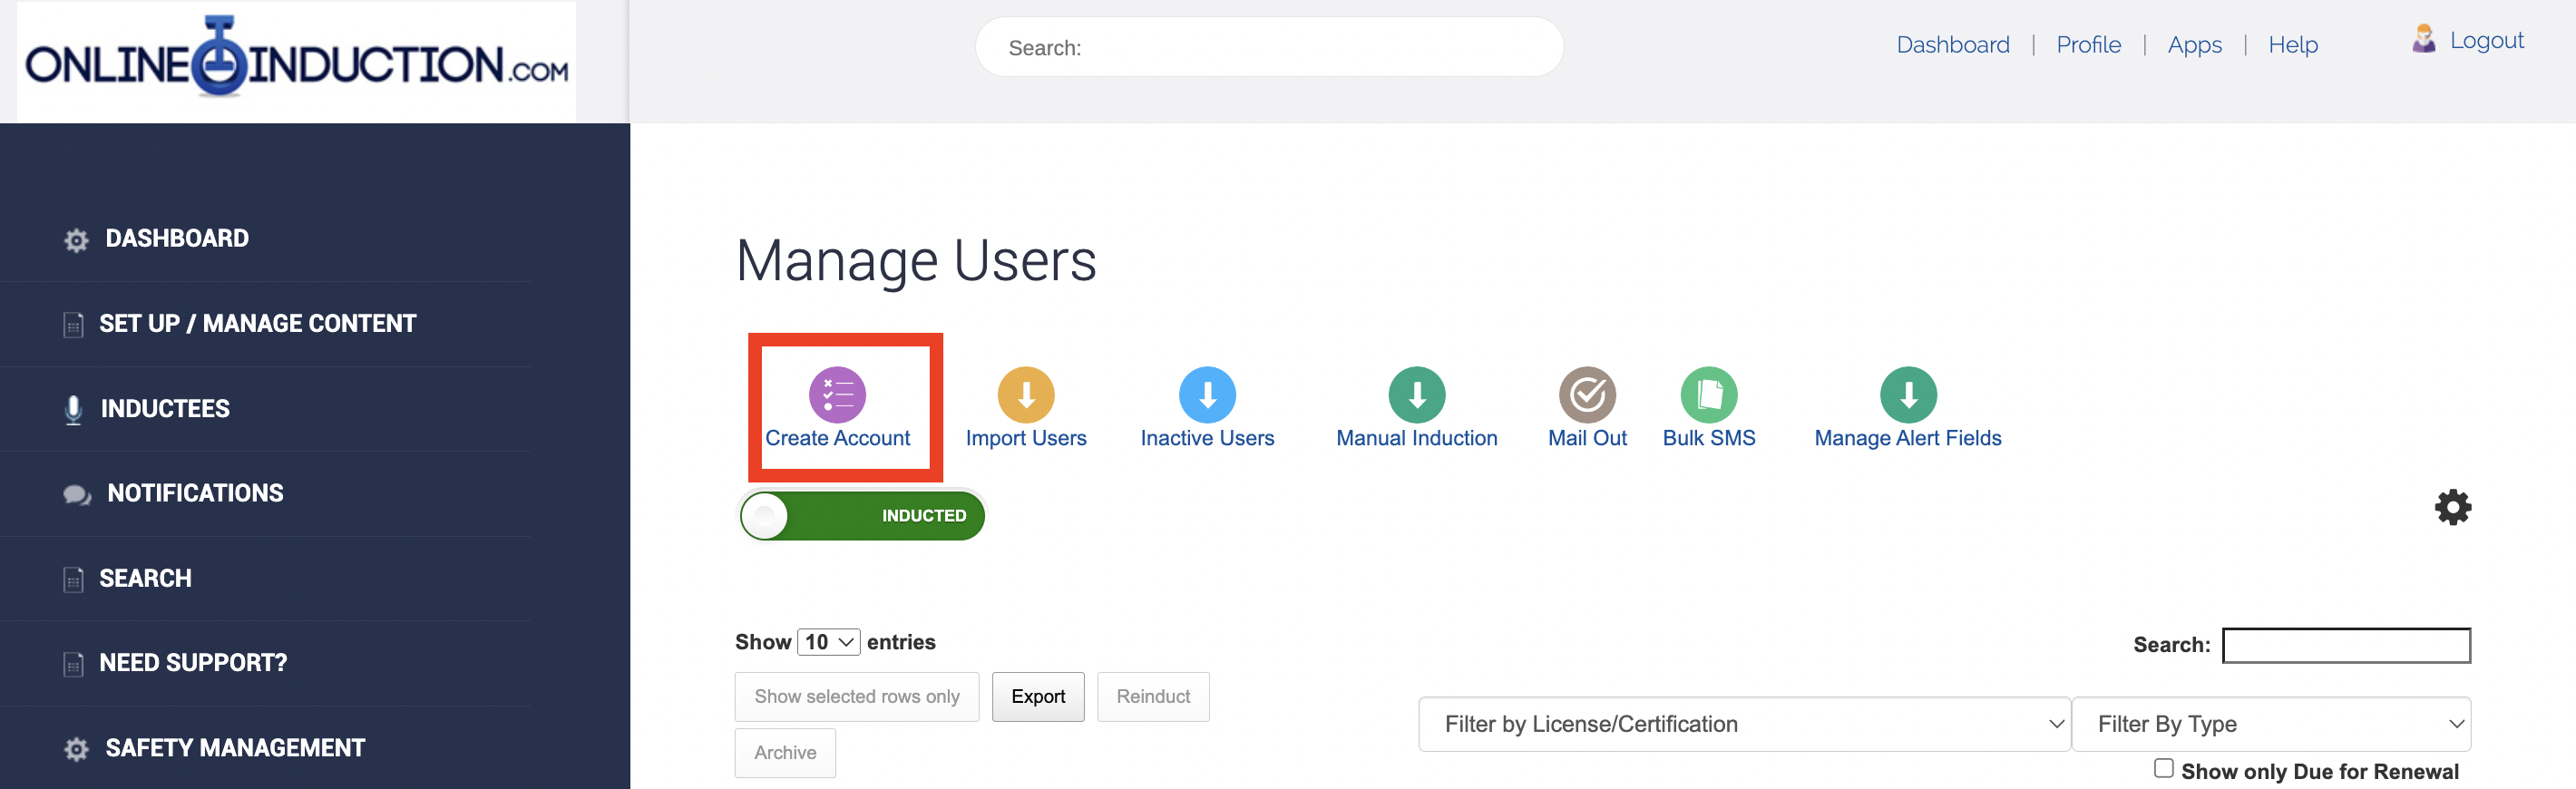
Task: Open Set Up / Manage Content menu
Action: coord(257,323)
